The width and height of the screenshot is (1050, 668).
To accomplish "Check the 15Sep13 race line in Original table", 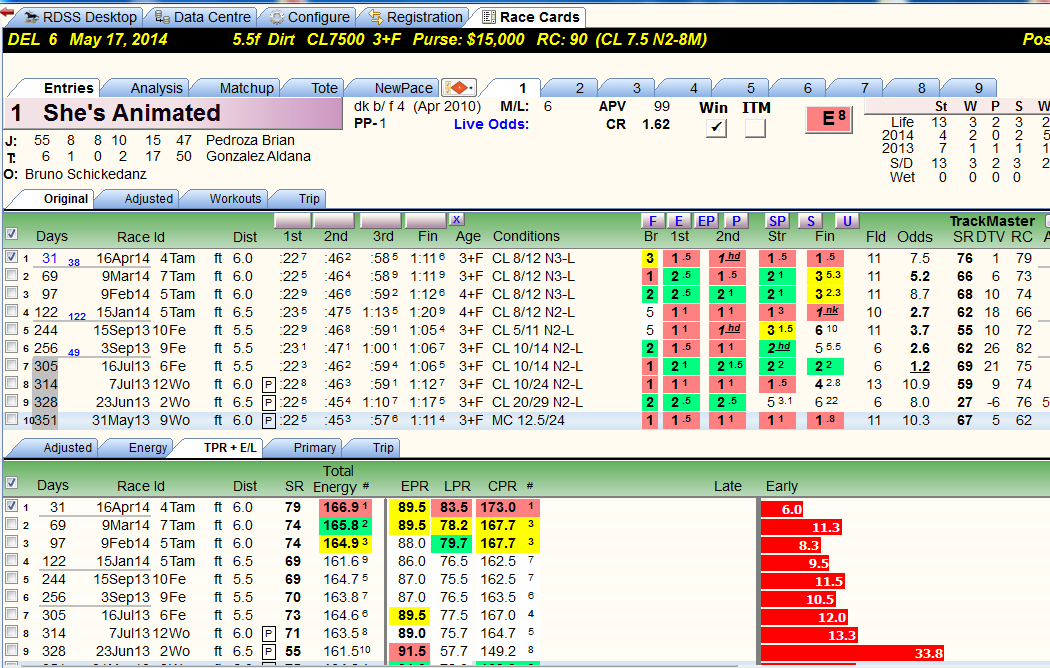I will point(11,329).
